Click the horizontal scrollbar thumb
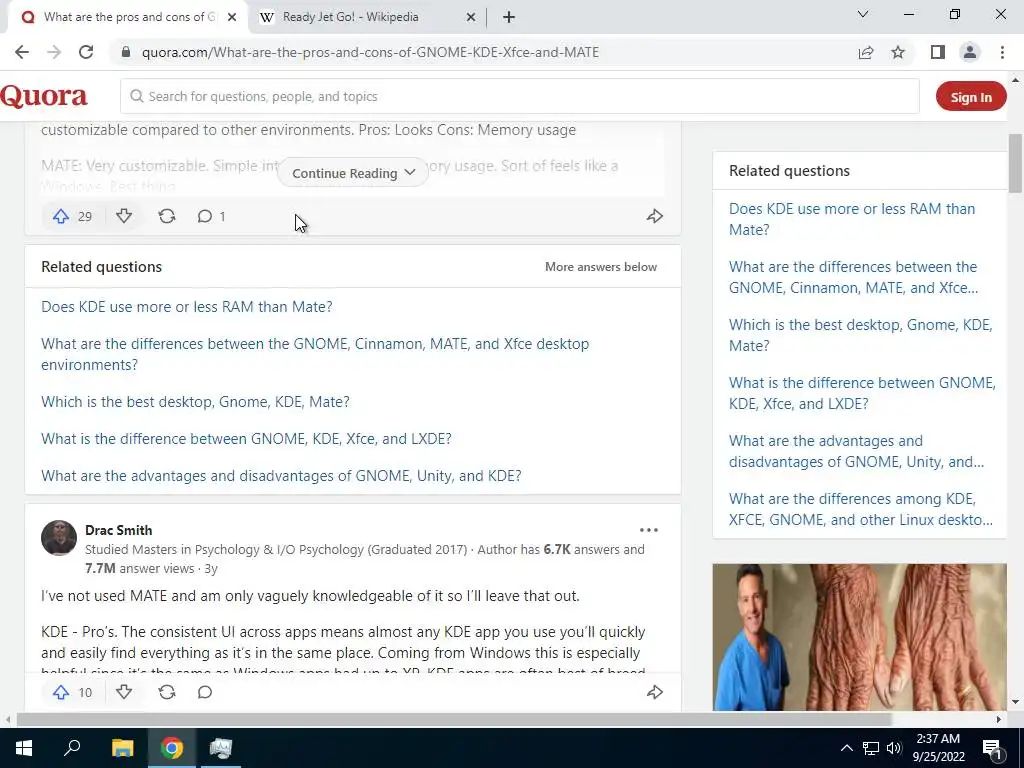Image resolution: width=1024 pixels, height=768 pixels. point(454,719)
